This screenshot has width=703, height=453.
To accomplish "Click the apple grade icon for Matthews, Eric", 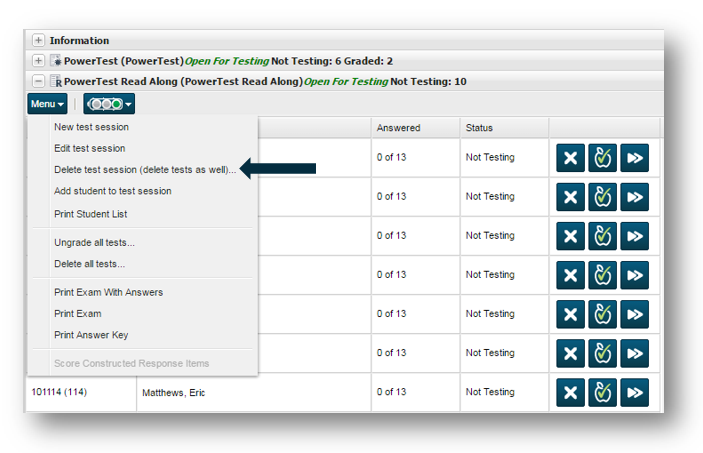I will click(602, 392).
